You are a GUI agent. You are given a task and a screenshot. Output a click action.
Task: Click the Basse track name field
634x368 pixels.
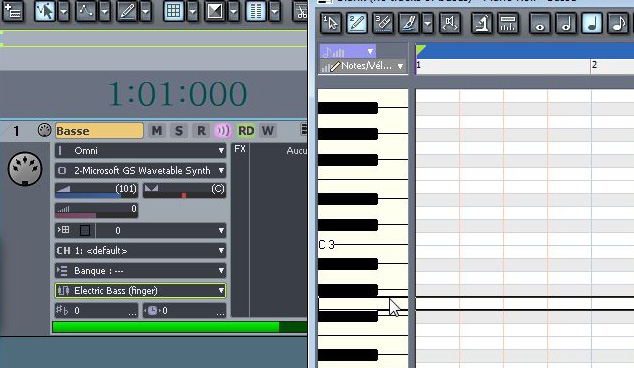pos(99,131)
